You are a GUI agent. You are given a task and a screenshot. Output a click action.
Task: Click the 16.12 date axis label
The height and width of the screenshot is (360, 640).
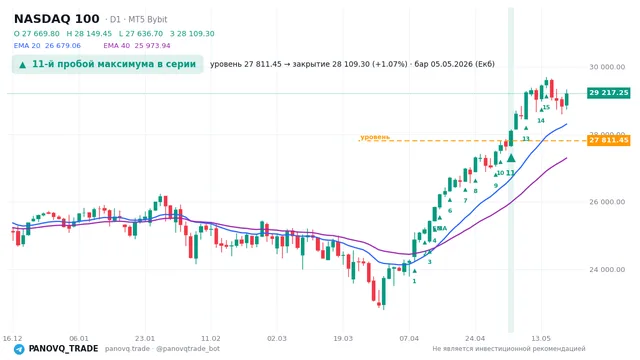tap(12, 338)
